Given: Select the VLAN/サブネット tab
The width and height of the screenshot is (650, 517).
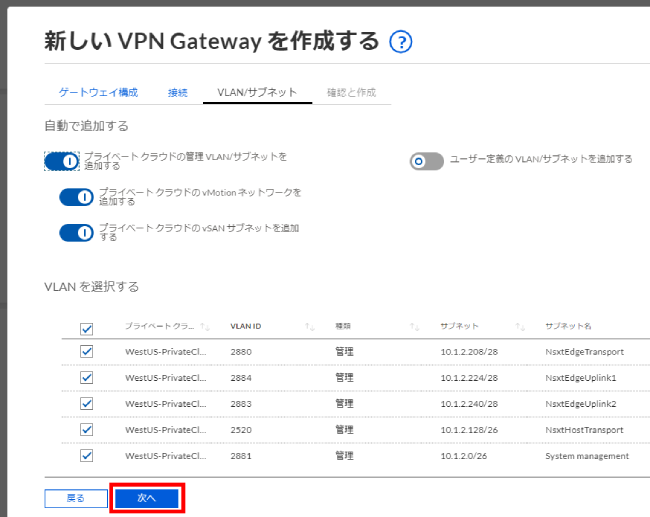Looking at the screenshot, I should [x=257, y=93].
